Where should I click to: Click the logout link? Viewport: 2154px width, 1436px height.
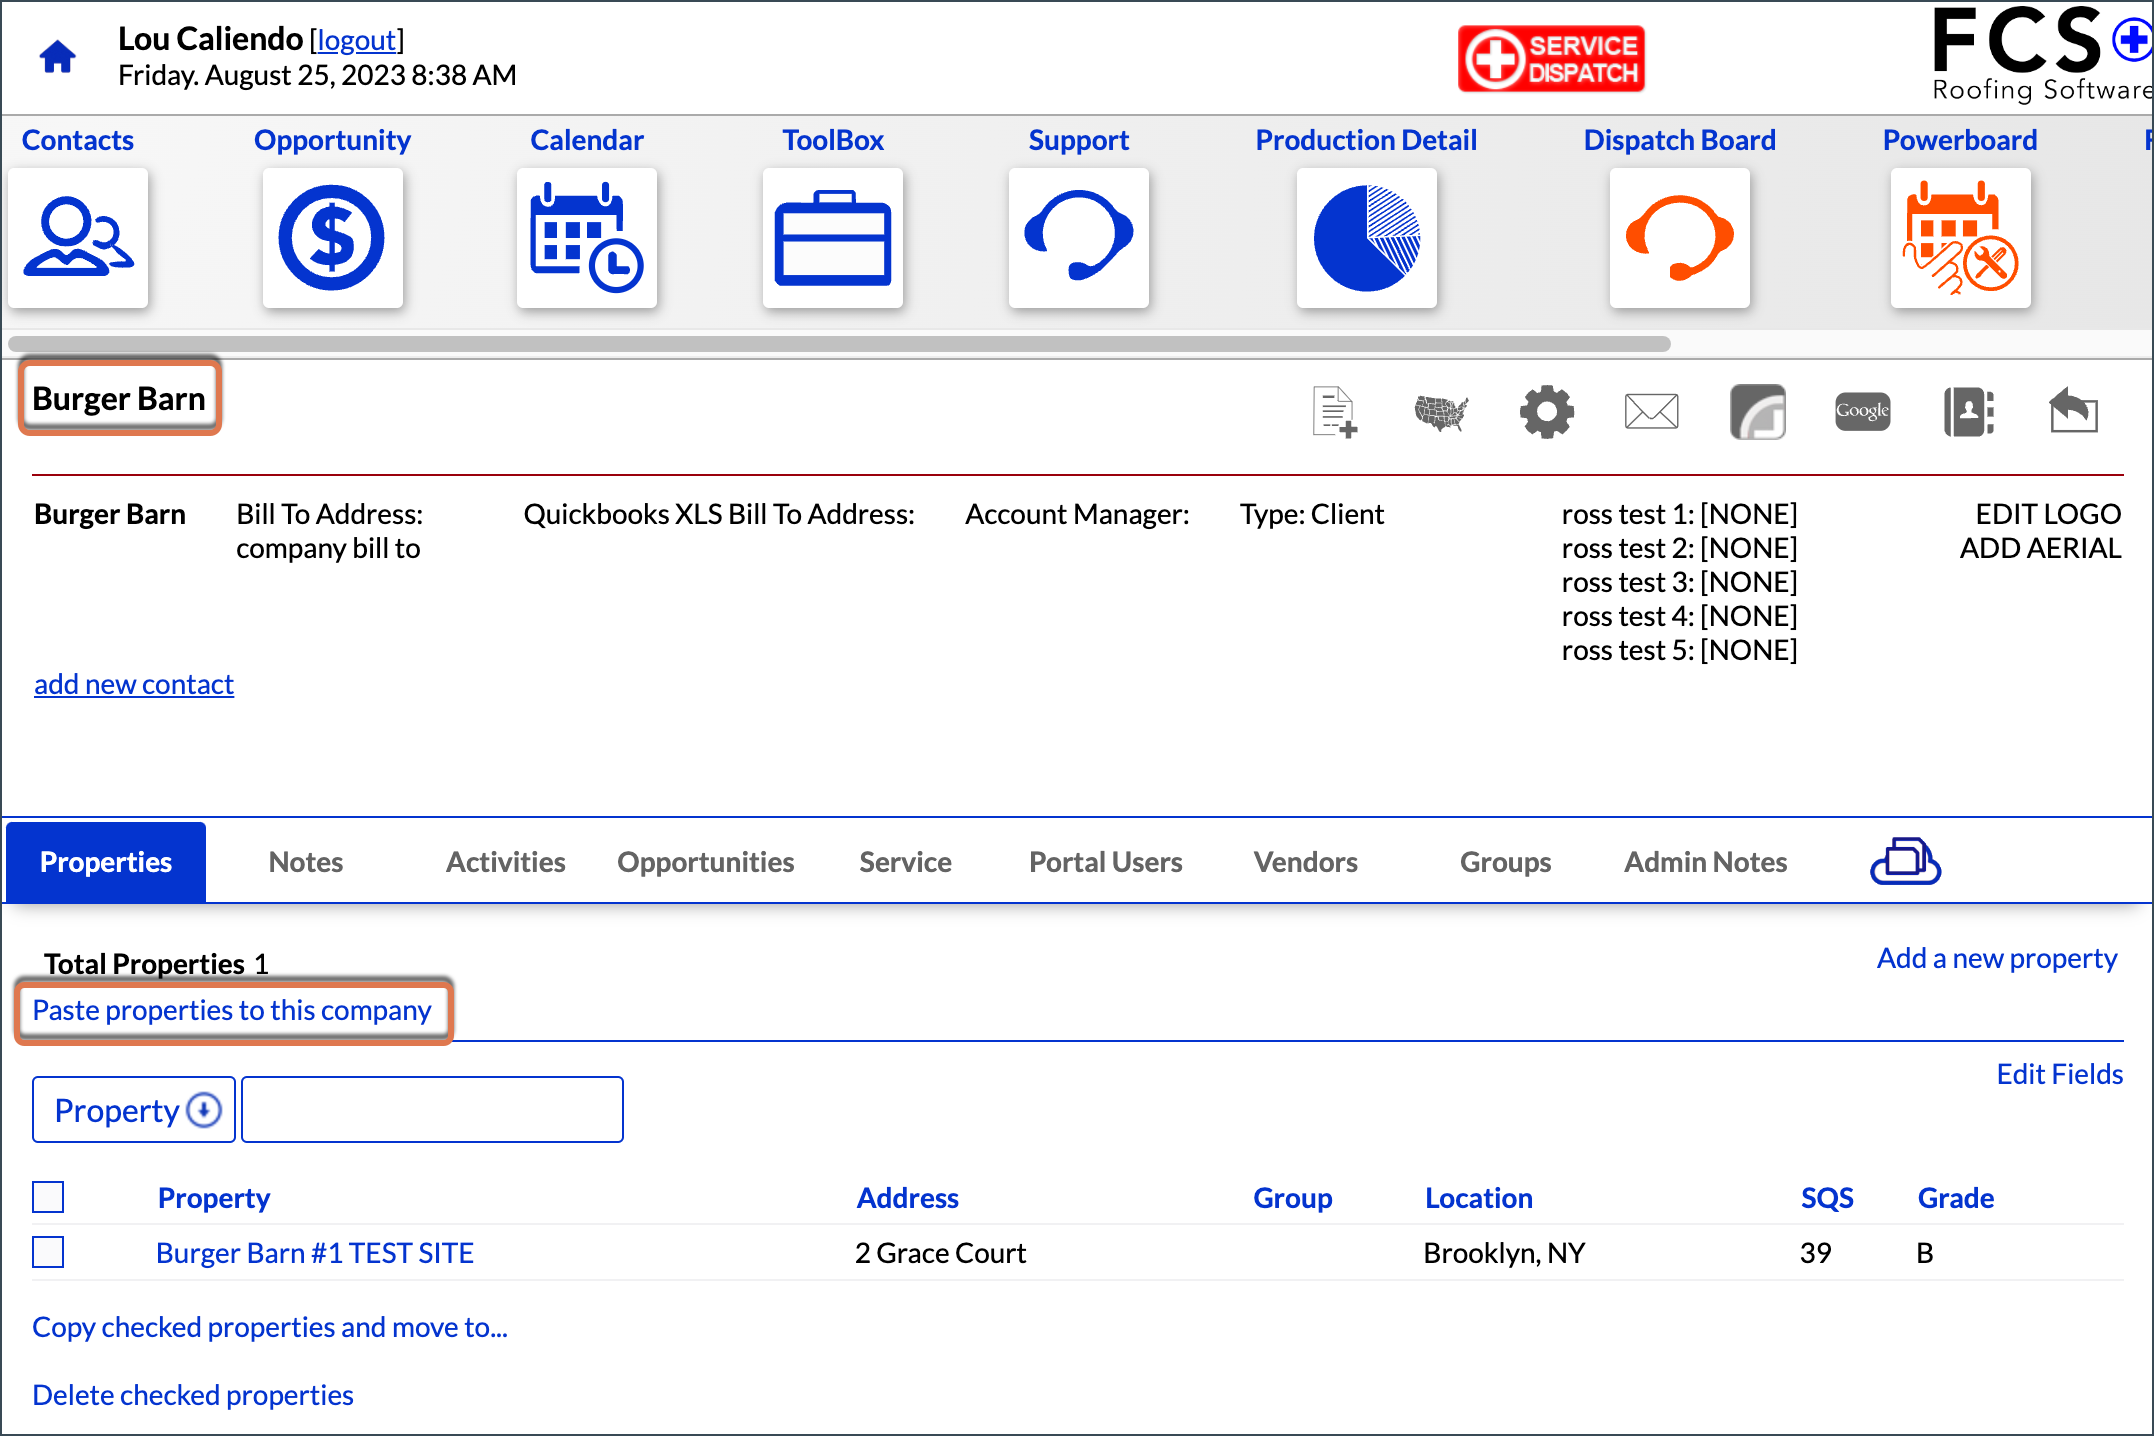(357, 40)
